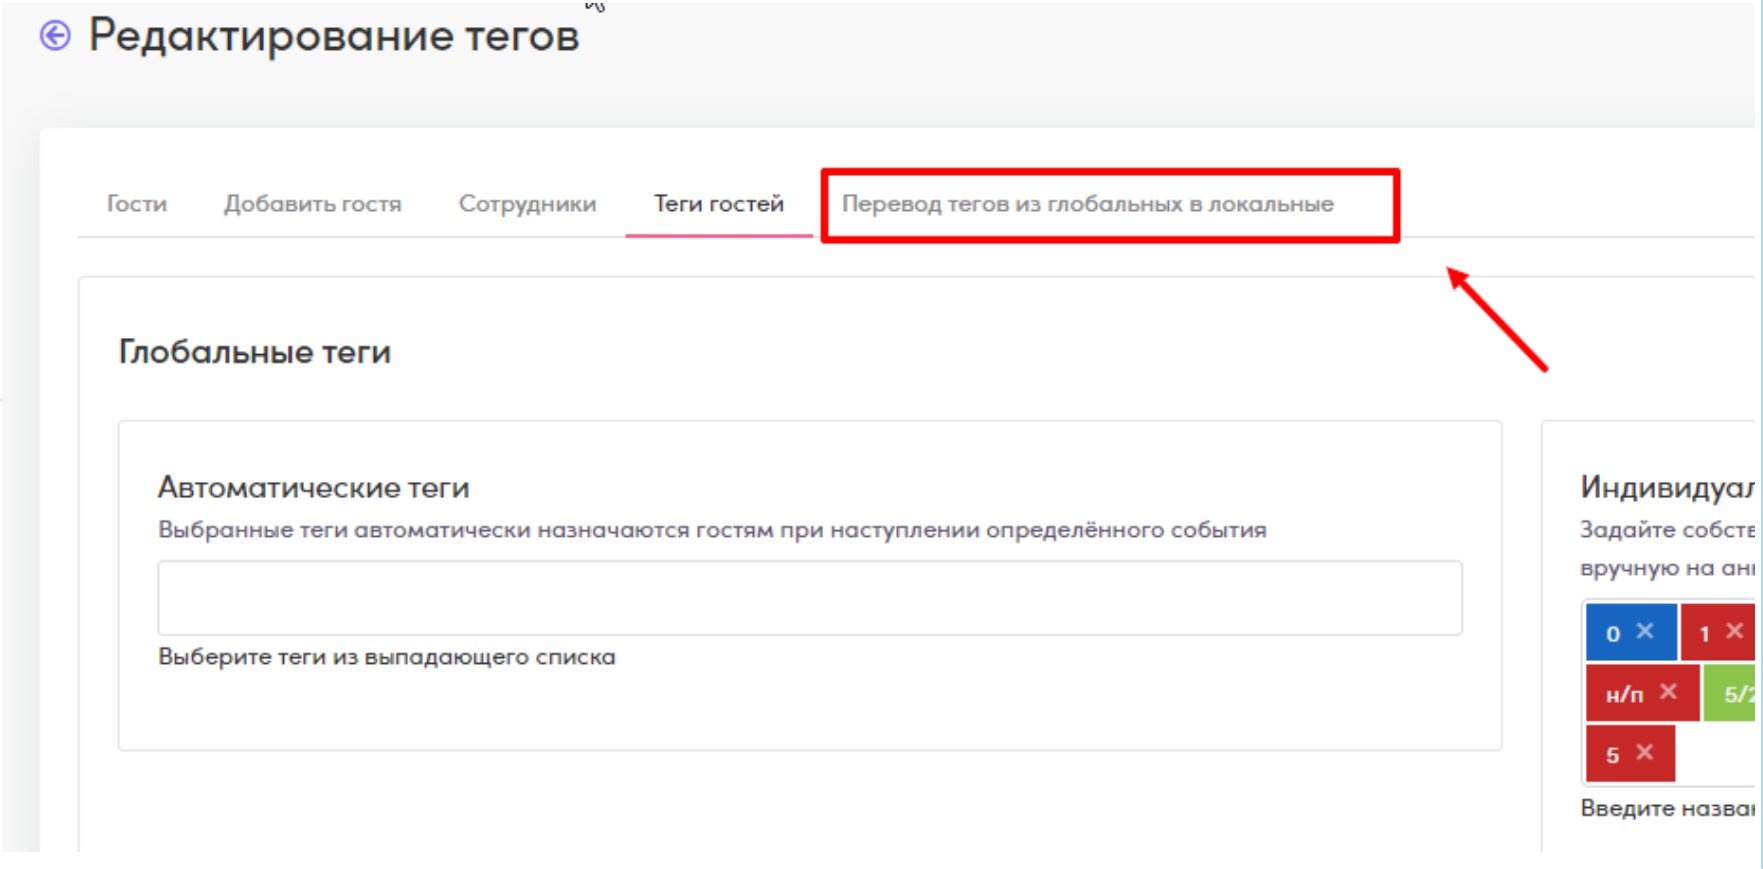Click the Автоматические теги heading

click(313, 487)
